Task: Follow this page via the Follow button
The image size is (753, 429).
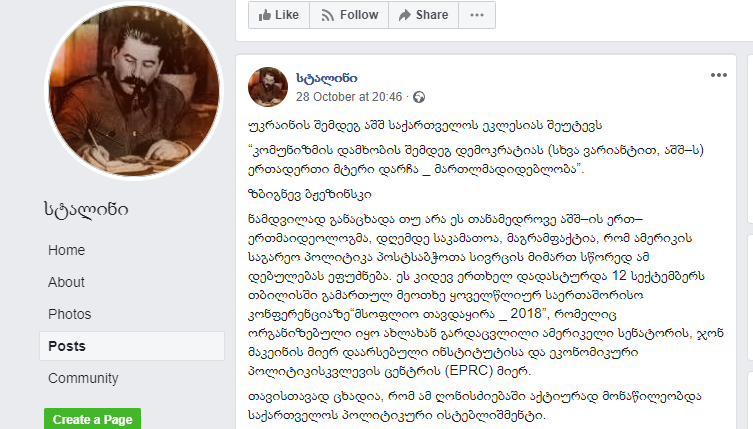Action: click(x=349, y=15)
